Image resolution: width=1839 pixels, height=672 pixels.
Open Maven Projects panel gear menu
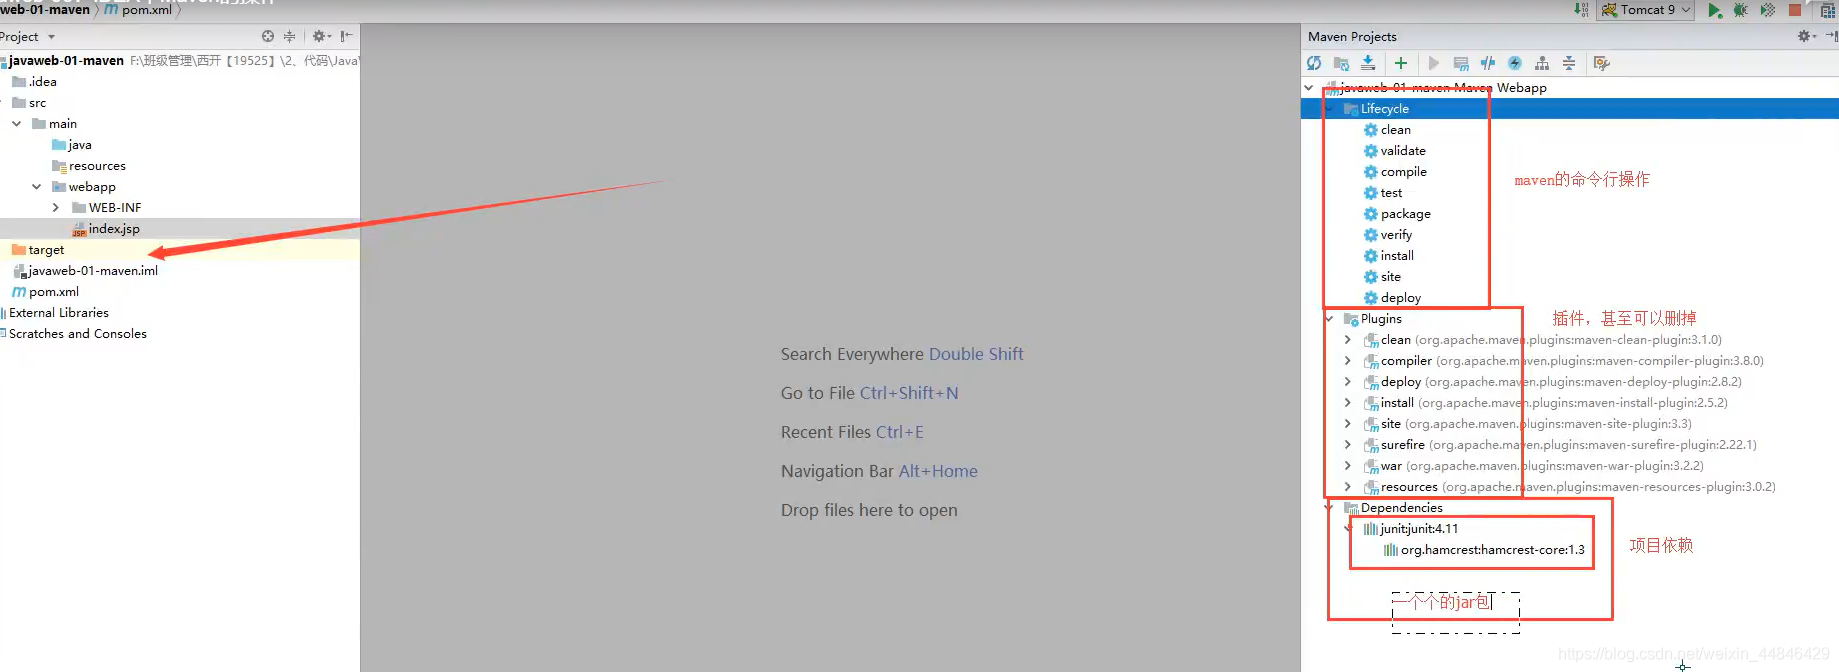[x=1806, y=36]
